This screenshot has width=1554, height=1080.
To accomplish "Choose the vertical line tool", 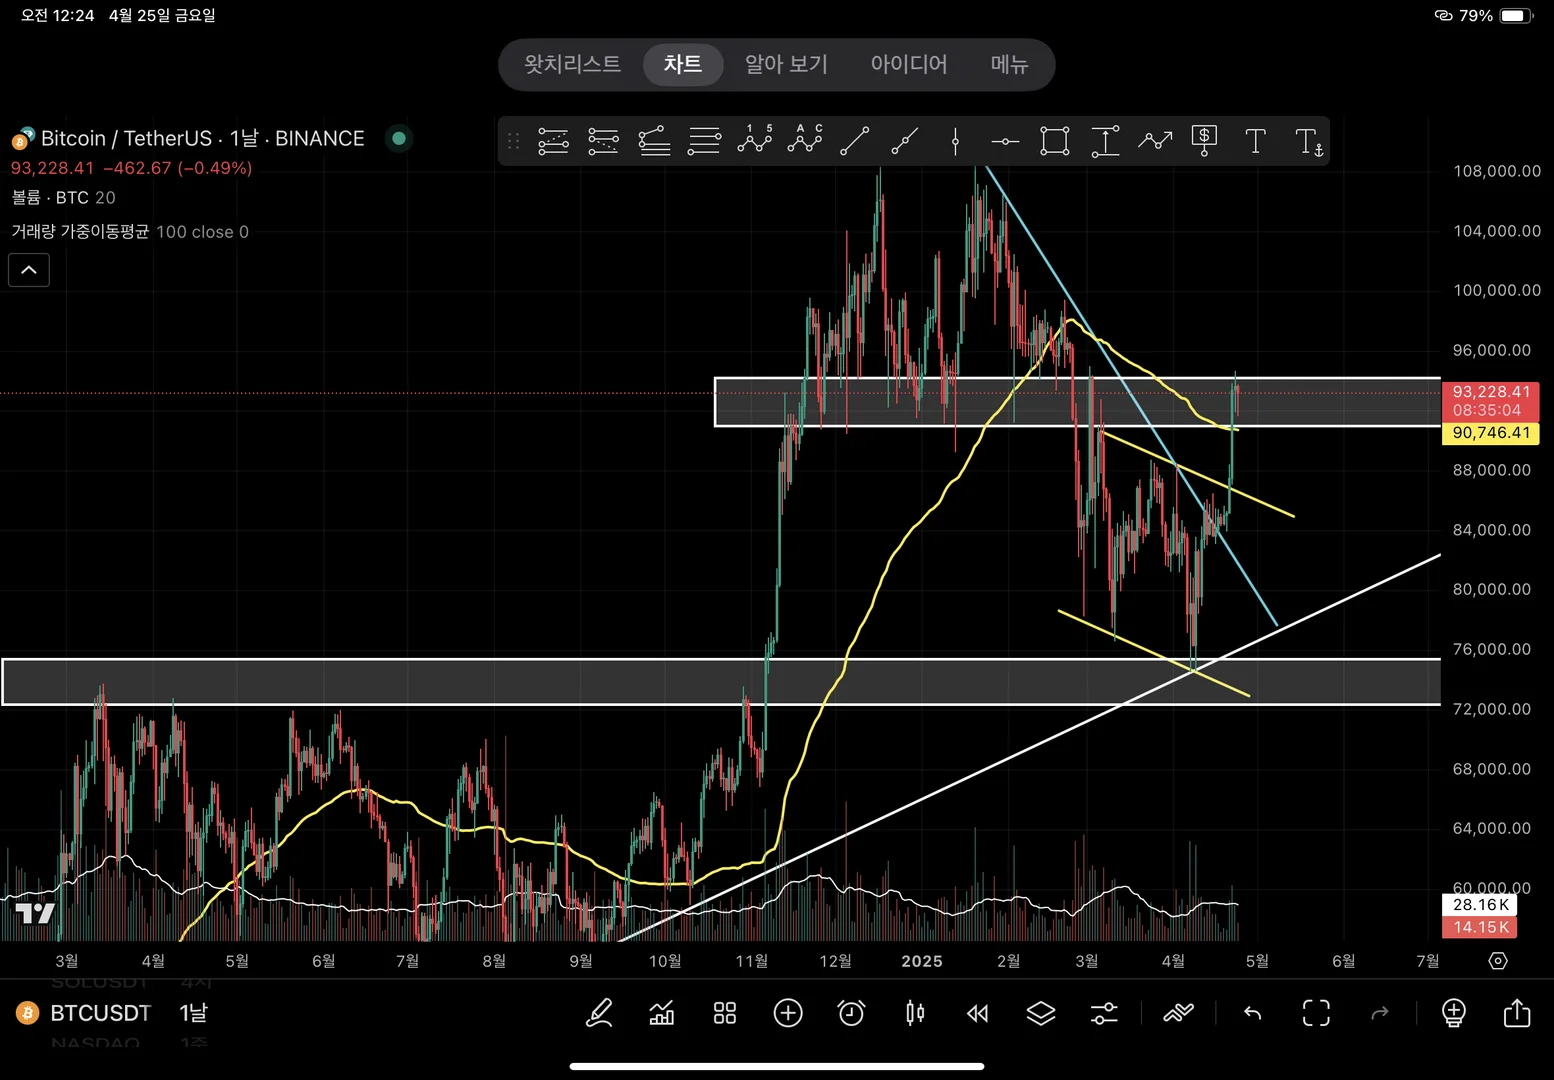I will (955, 141).
